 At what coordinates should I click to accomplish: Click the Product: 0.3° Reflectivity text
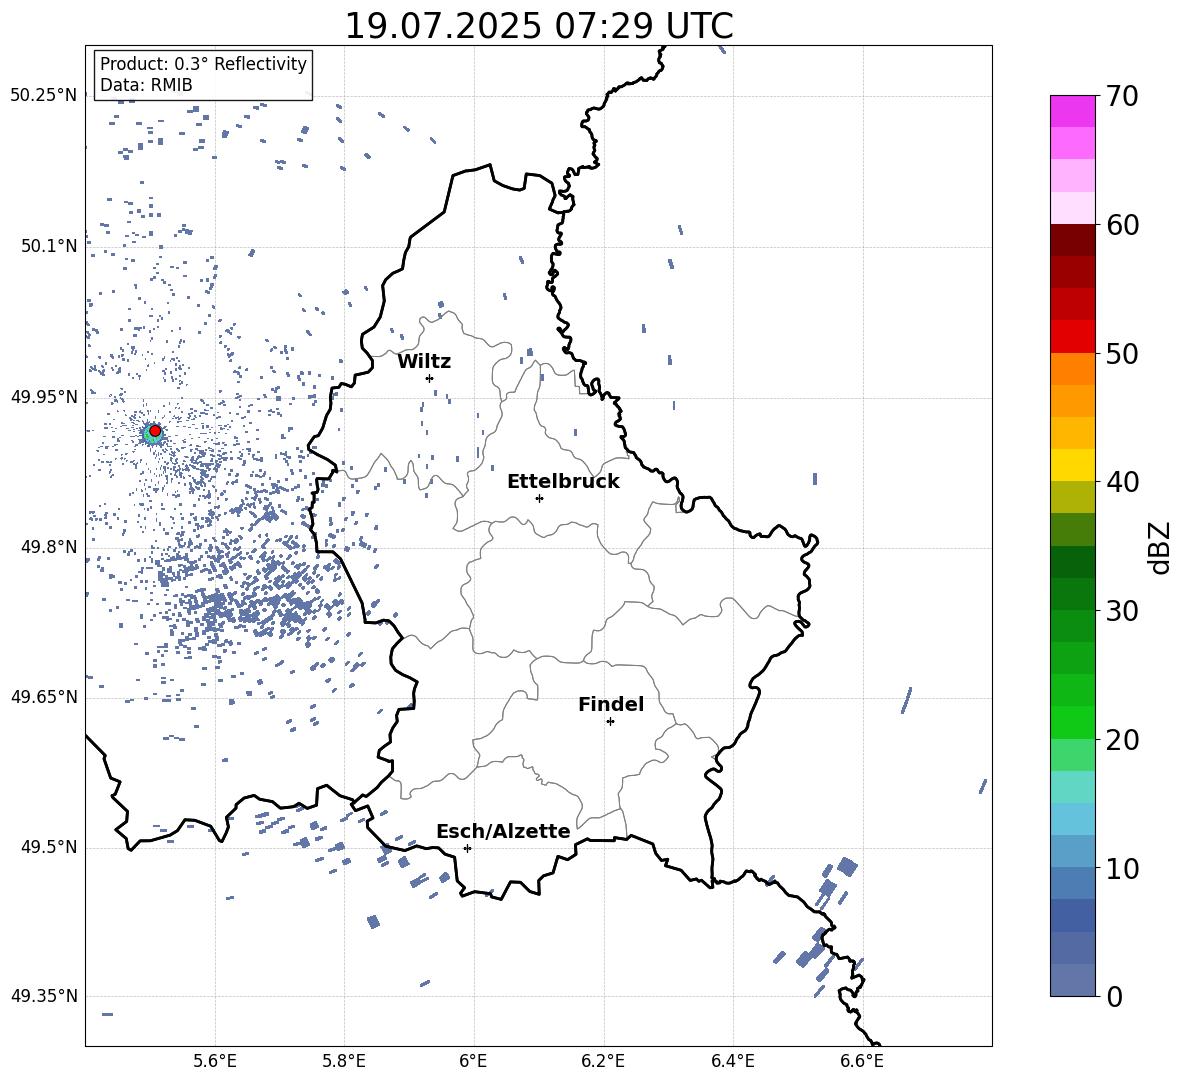pos(204,64)
